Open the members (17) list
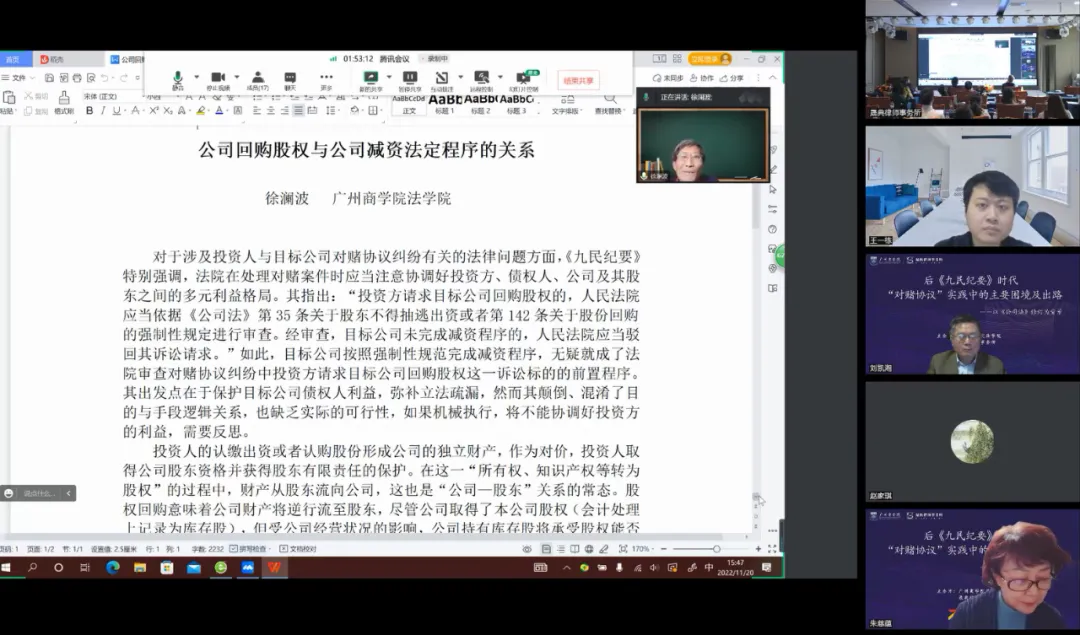Image resolution: width=1080 pixels, height=635 pixels. (x=258, y=79)
